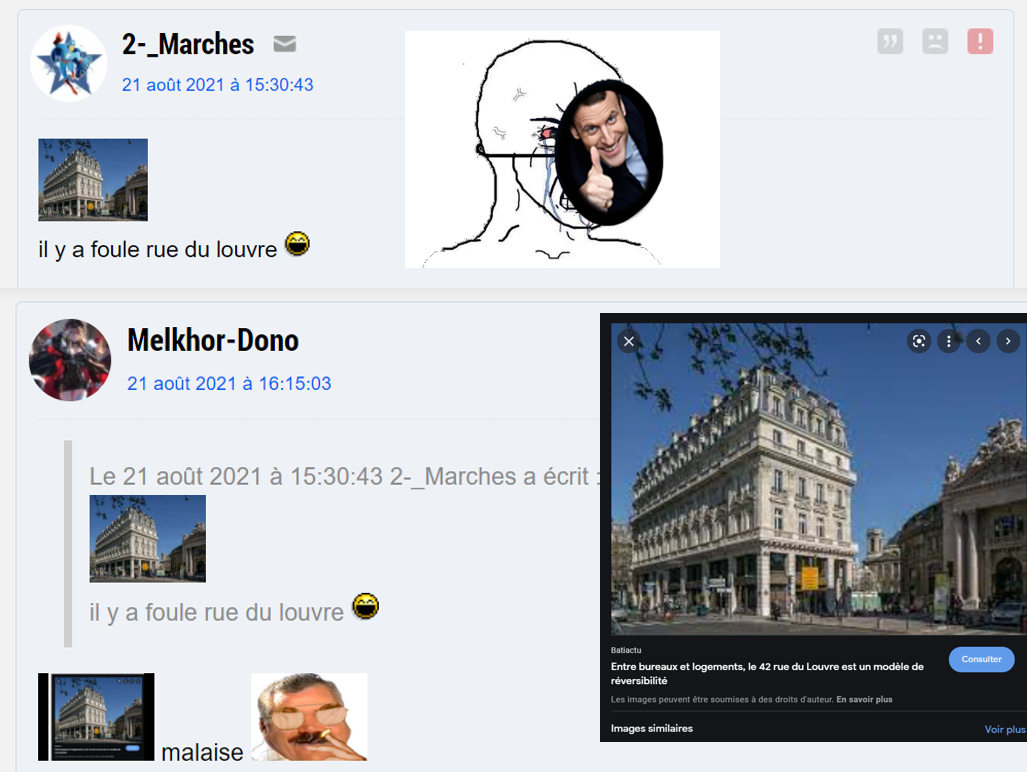Open the building thumbnail in 2-_Marches post
The height and width of the screenshot is (772, 1027).
click(x=93, y=179)
